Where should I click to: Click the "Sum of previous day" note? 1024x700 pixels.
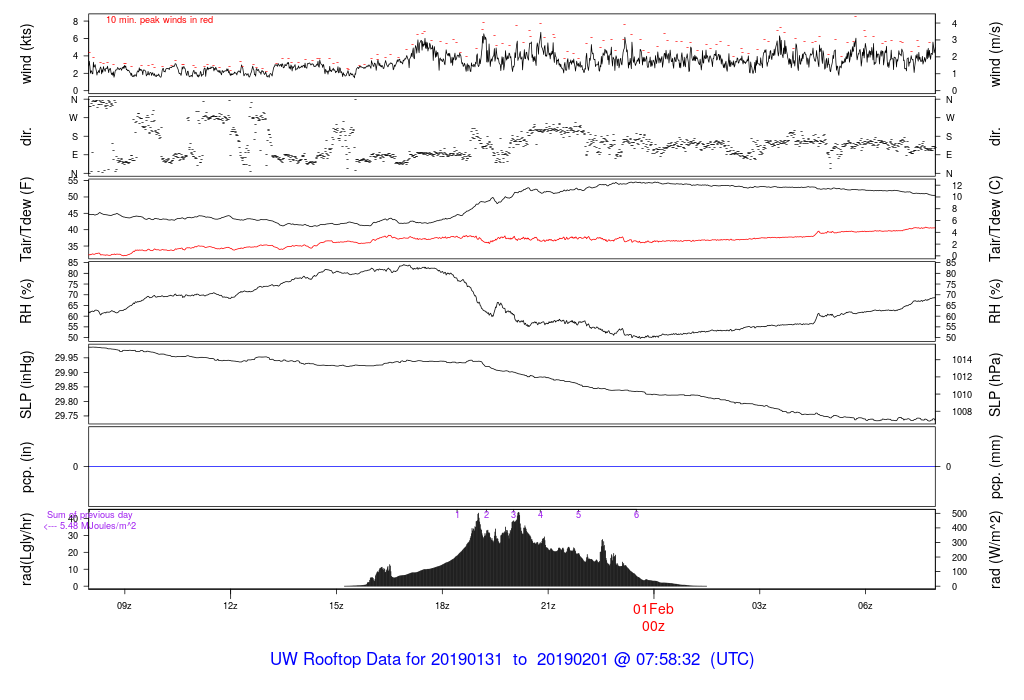pyautogui.click(x=89, y=515)
